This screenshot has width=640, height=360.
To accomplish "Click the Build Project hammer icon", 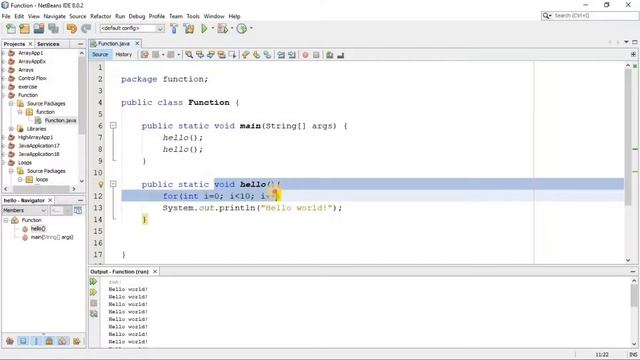I will (x=174, y=29).
